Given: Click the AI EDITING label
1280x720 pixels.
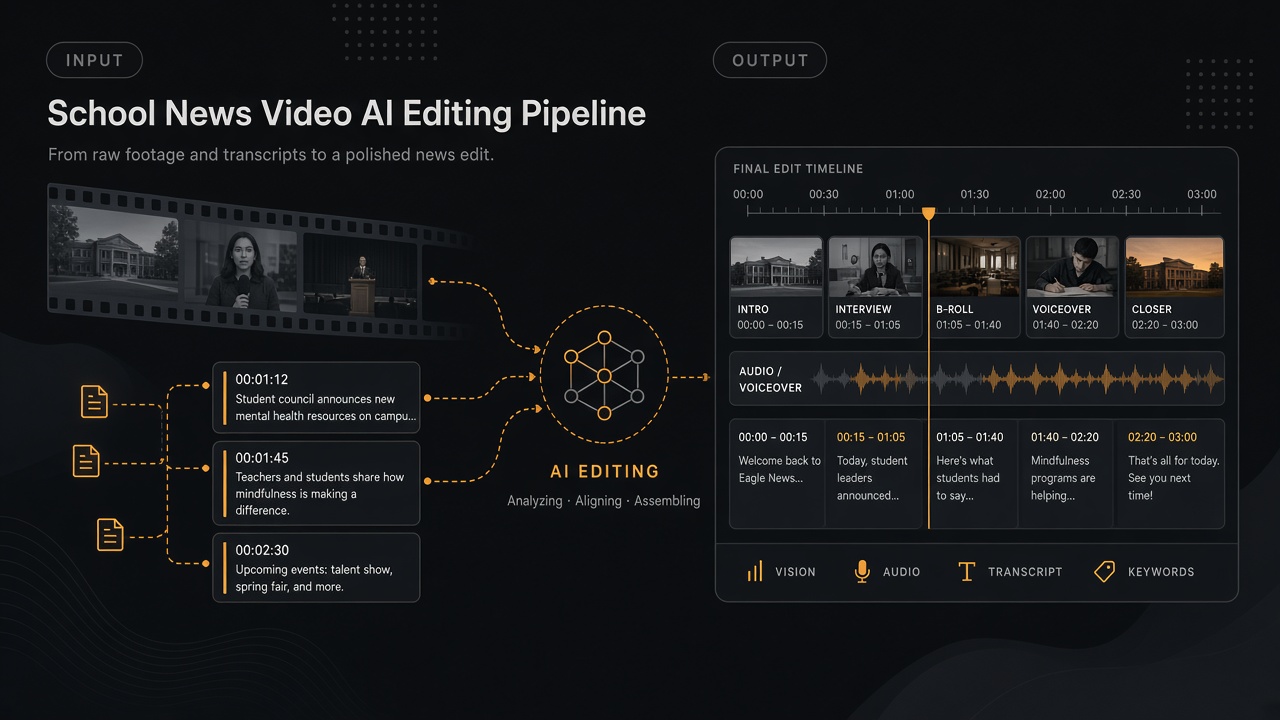Looking at the screenshot, I should coord(604,471).
